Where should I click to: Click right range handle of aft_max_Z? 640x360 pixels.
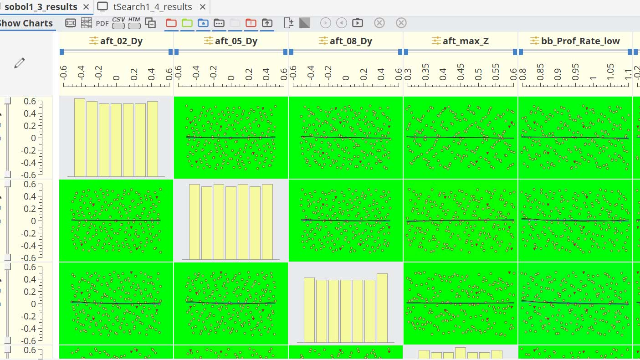tap(515, 52)
